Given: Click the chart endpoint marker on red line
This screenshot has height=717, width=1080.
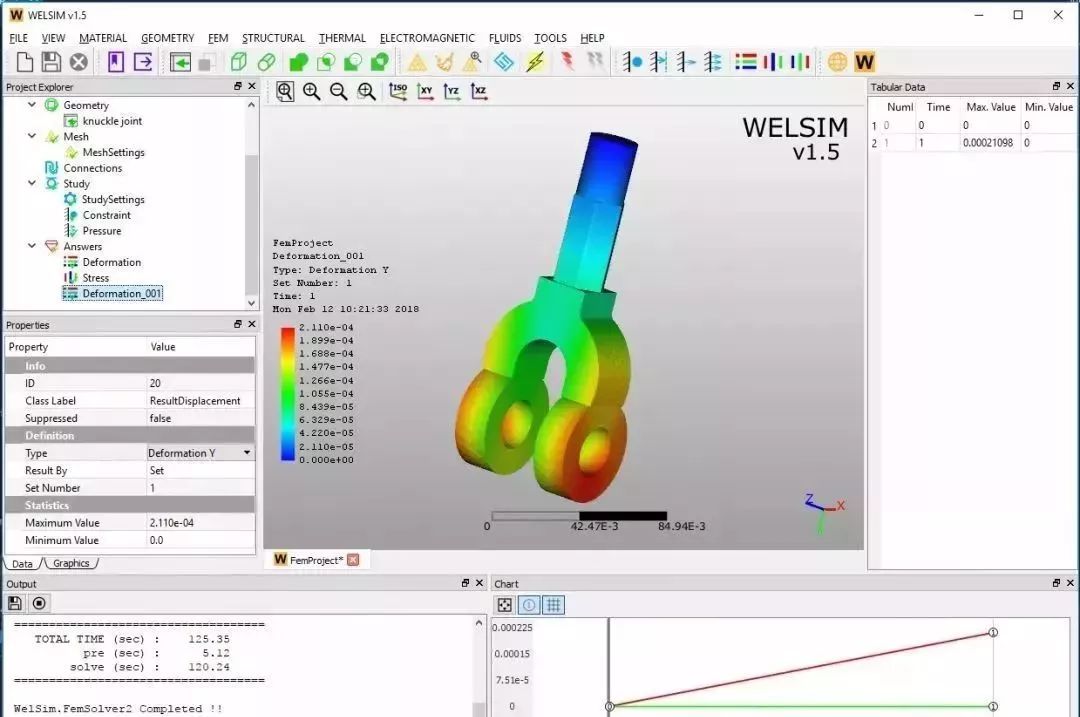Looking at the screenshot, I should [993, 632].
